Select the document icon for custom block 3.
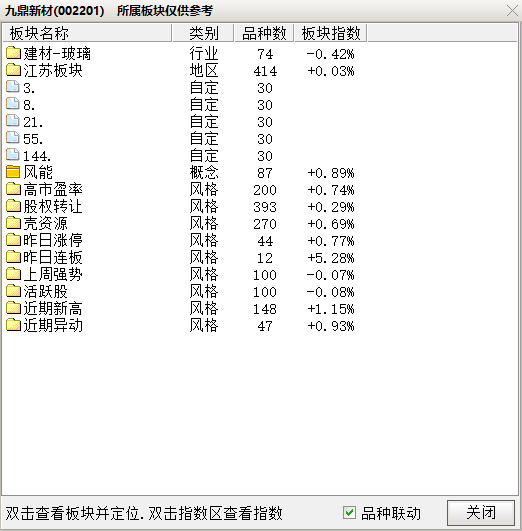 pyautogui.click(x=13, y=87)
